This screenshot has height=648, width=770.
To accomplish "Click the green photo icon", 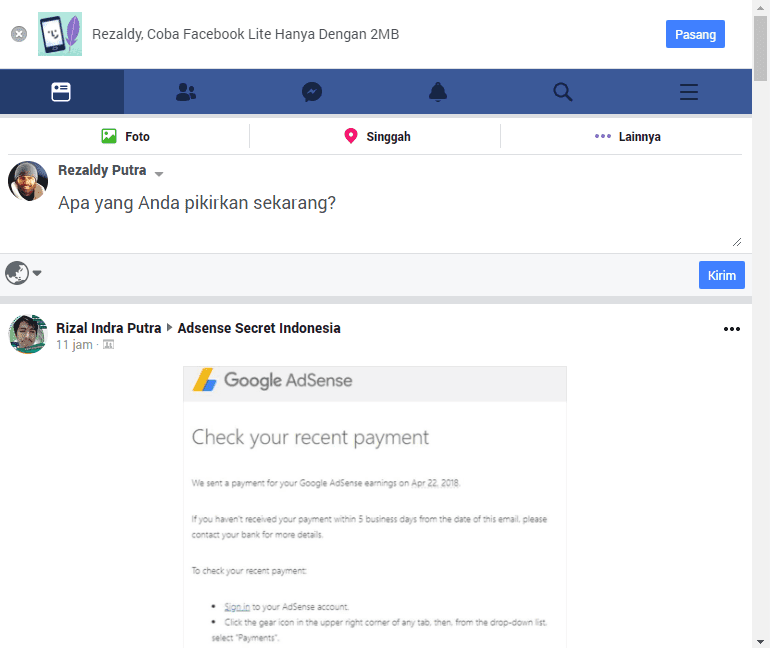I will pyautogui.click(x=109, y=136).
